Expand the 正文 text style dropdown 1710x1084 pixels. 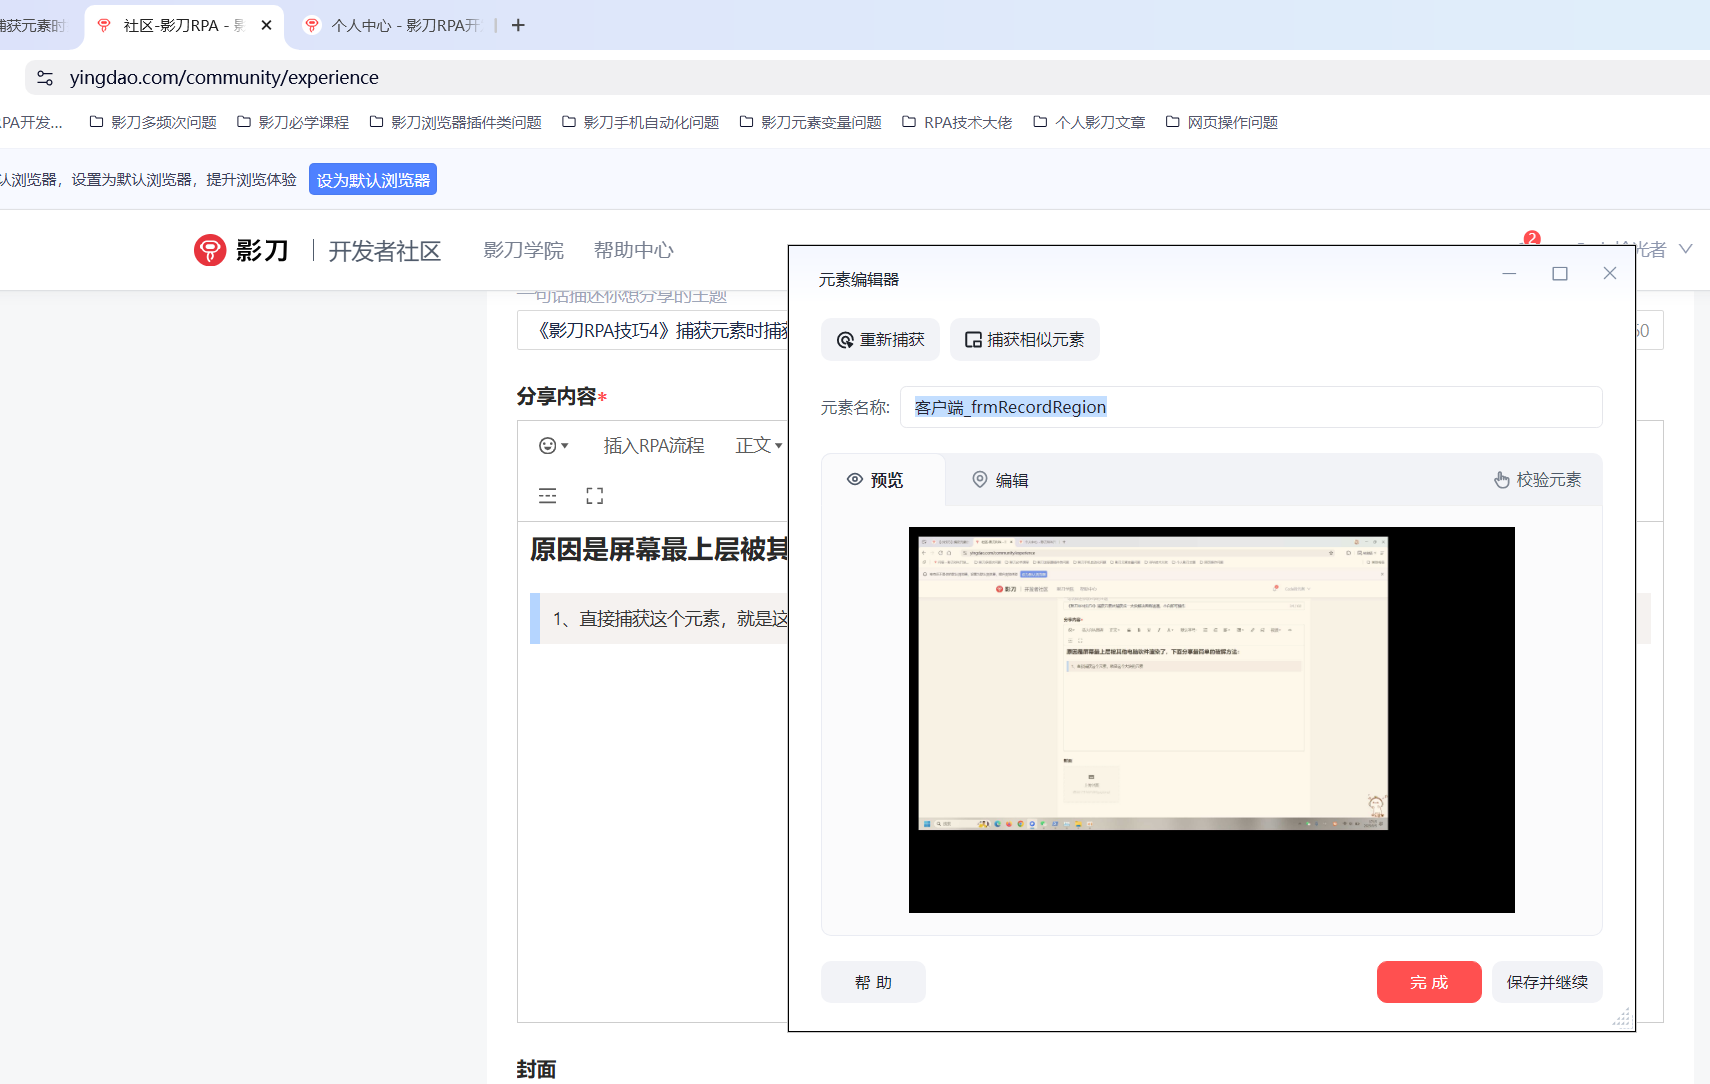coord(758,446)
